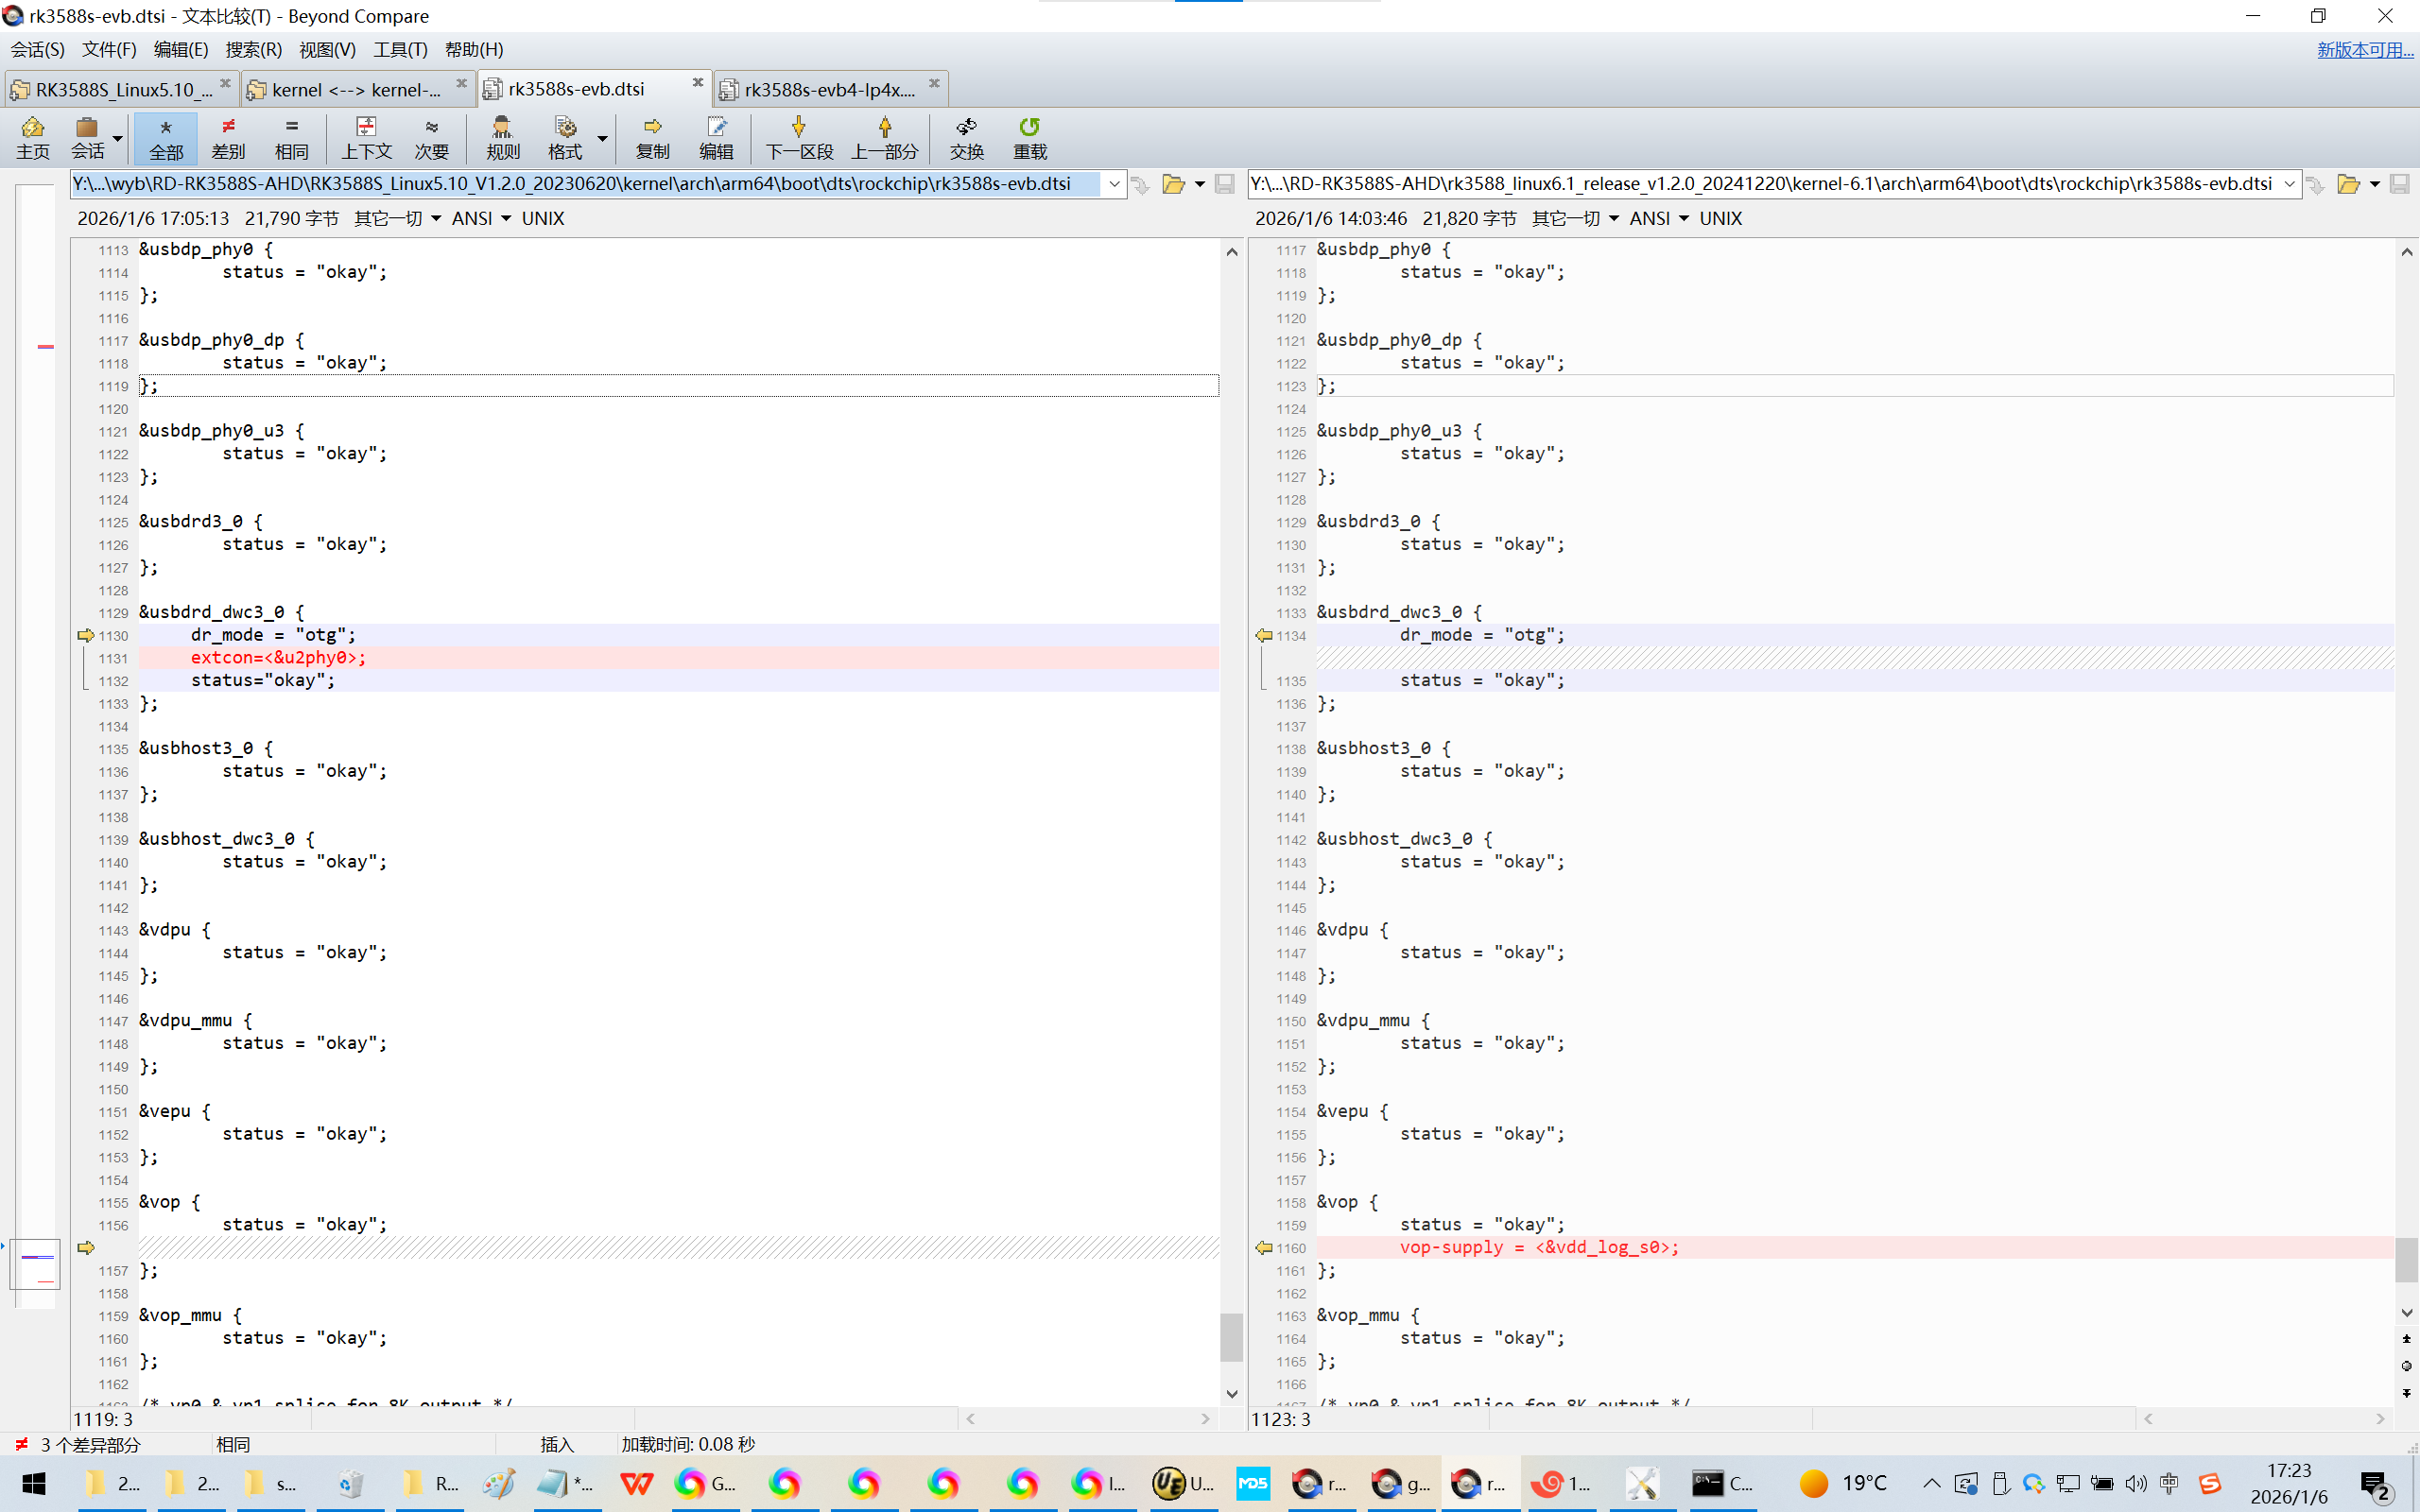
Task: Click the left file path input field
Action: [586, 184]
